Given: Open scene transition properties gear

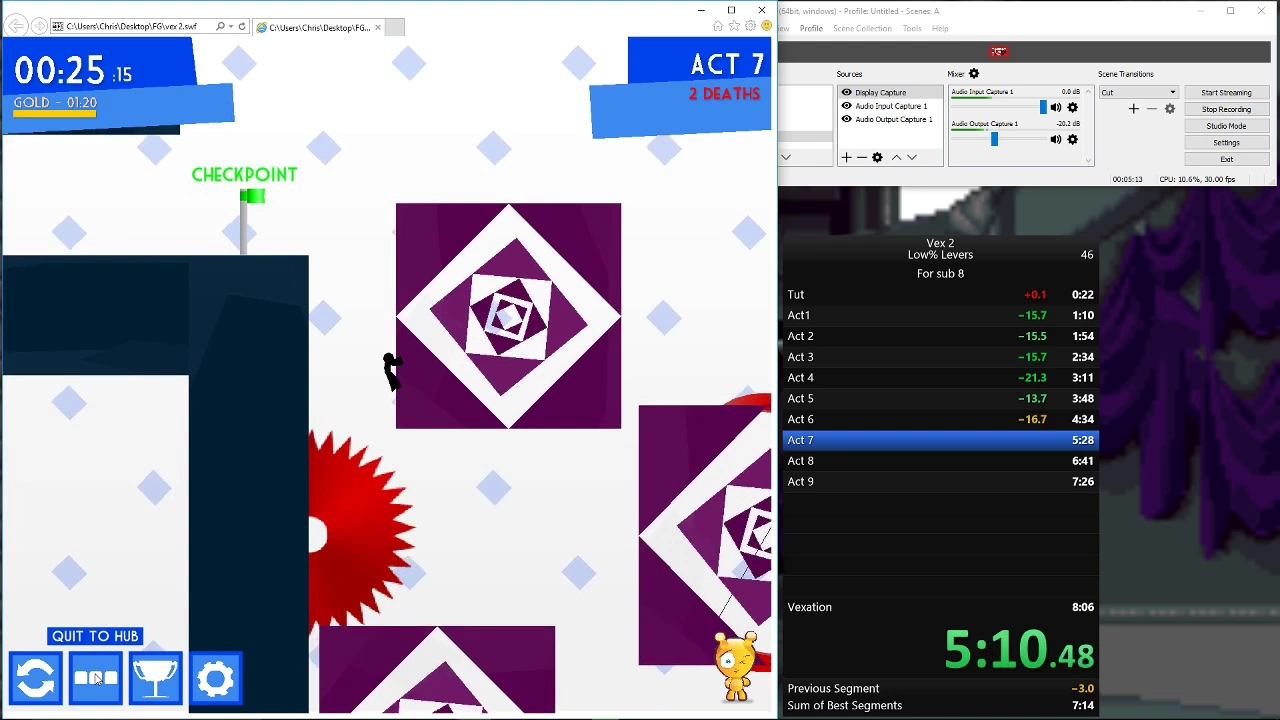Looking at the screenshot, I should coord(1169,109).
